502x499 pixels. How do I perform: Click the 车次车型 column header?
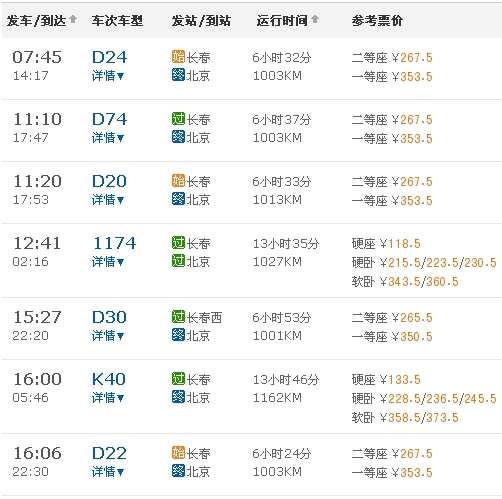click(117, 21)
